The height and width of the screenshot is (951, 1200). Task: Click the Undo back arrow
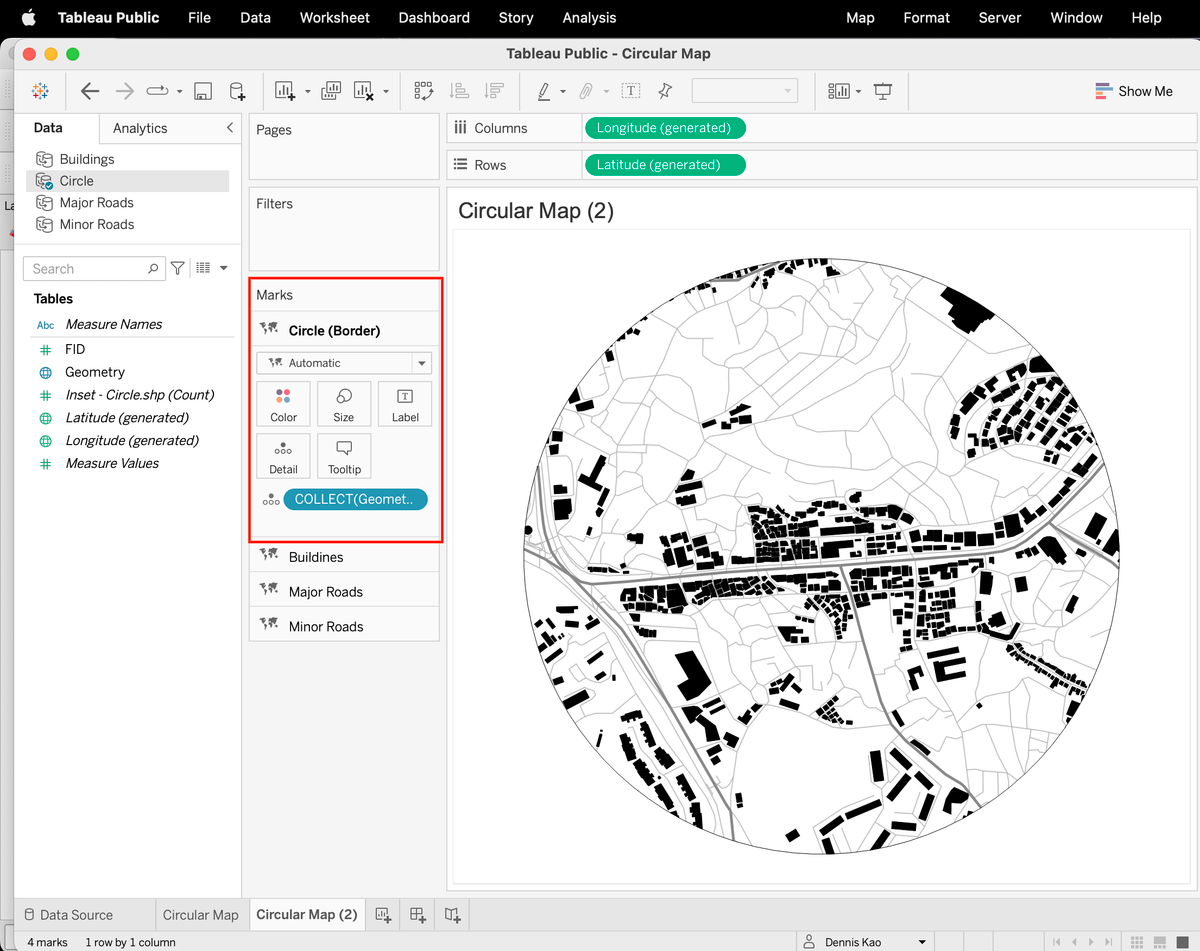point(90,91)
